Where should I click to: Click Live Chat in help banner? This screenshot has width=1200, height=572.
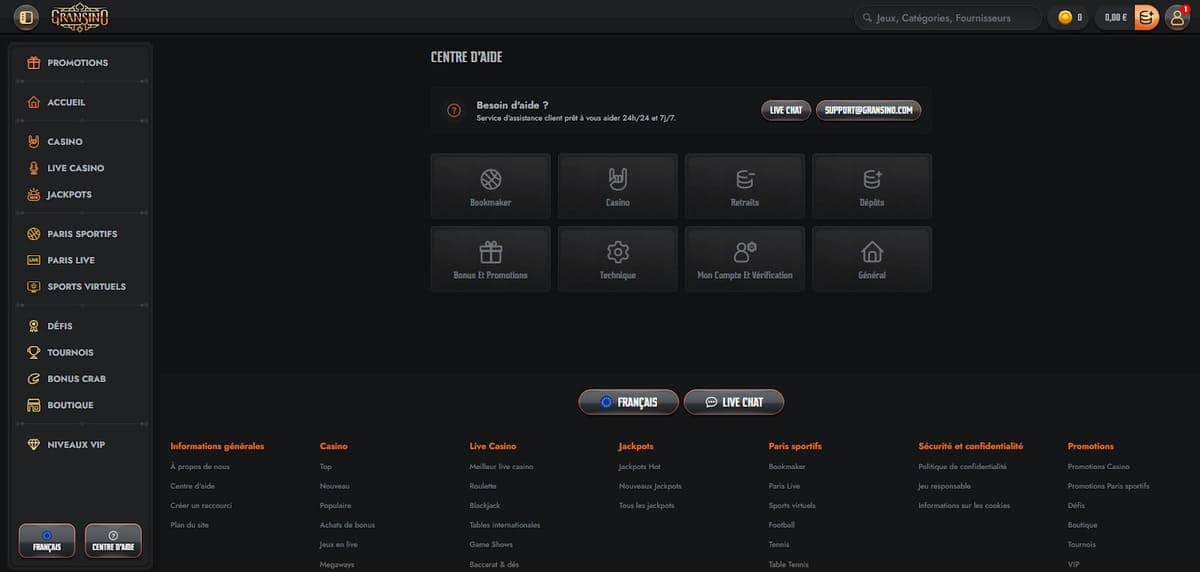click(785, 110)
